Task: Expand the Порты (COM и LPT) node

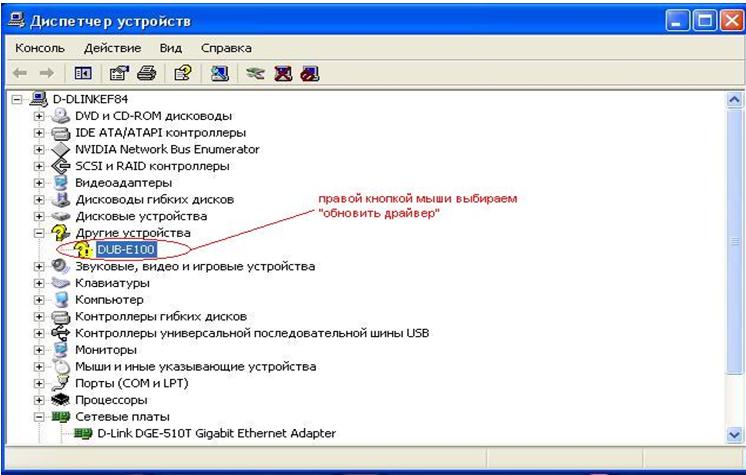Action: click(x=39, y=383)
